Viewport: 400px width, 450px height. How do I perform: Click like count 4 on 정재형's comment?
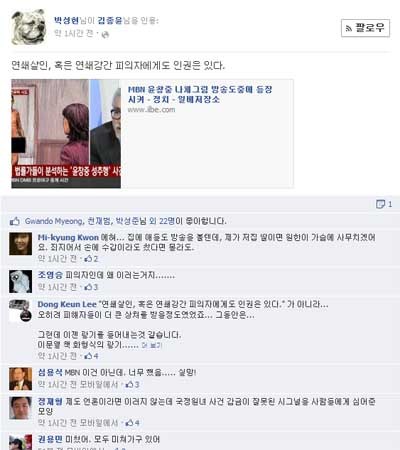[132, 423]
